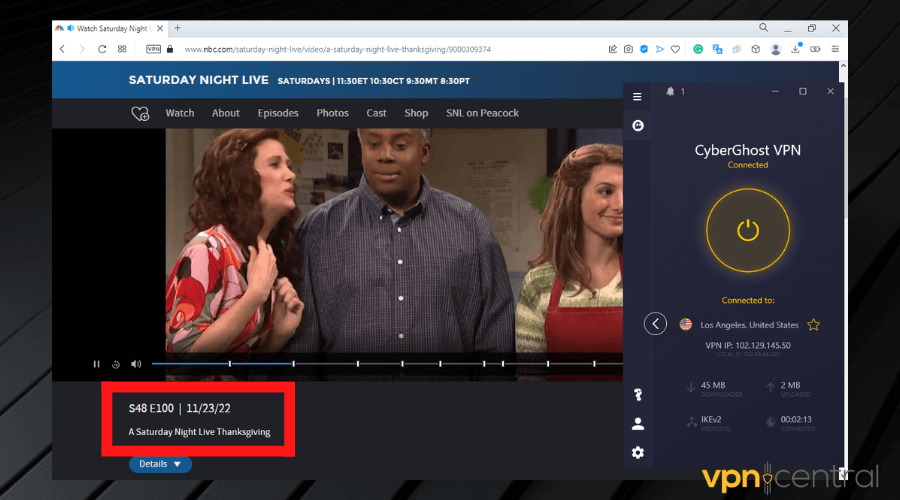Rewind the video with the replay icon

(116, 364)
